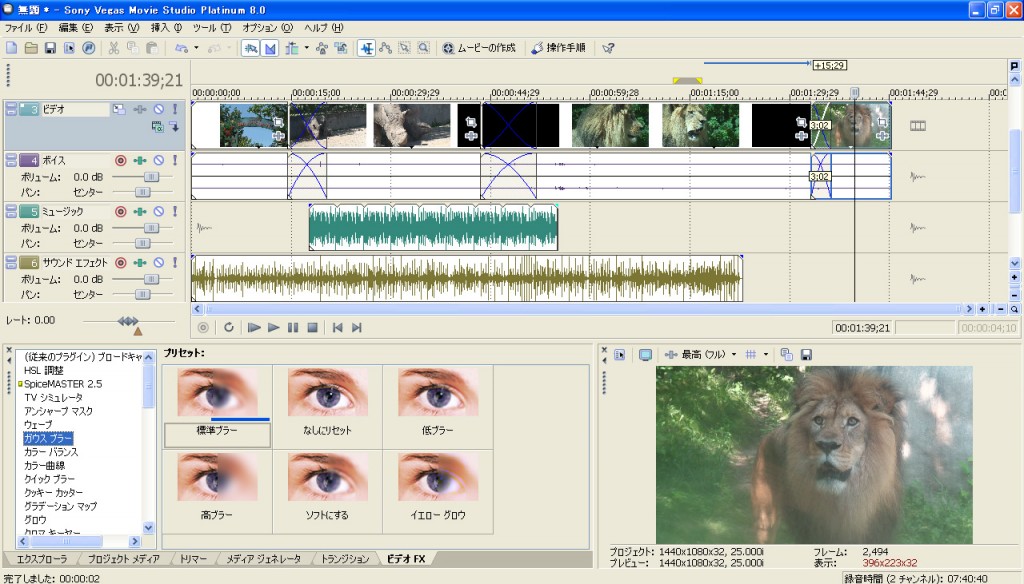Arm サウンド エフェクト track for recording
Screen dimensions: 1024x584
(x=120, y=262)
